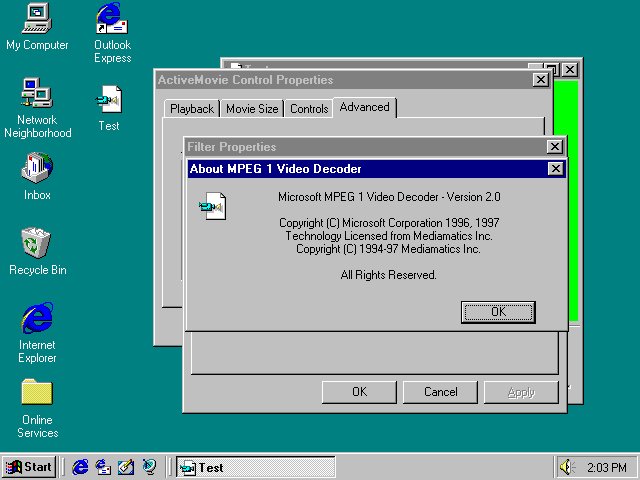Click the View Channels quick launch icon

click(x=149, y=467)
